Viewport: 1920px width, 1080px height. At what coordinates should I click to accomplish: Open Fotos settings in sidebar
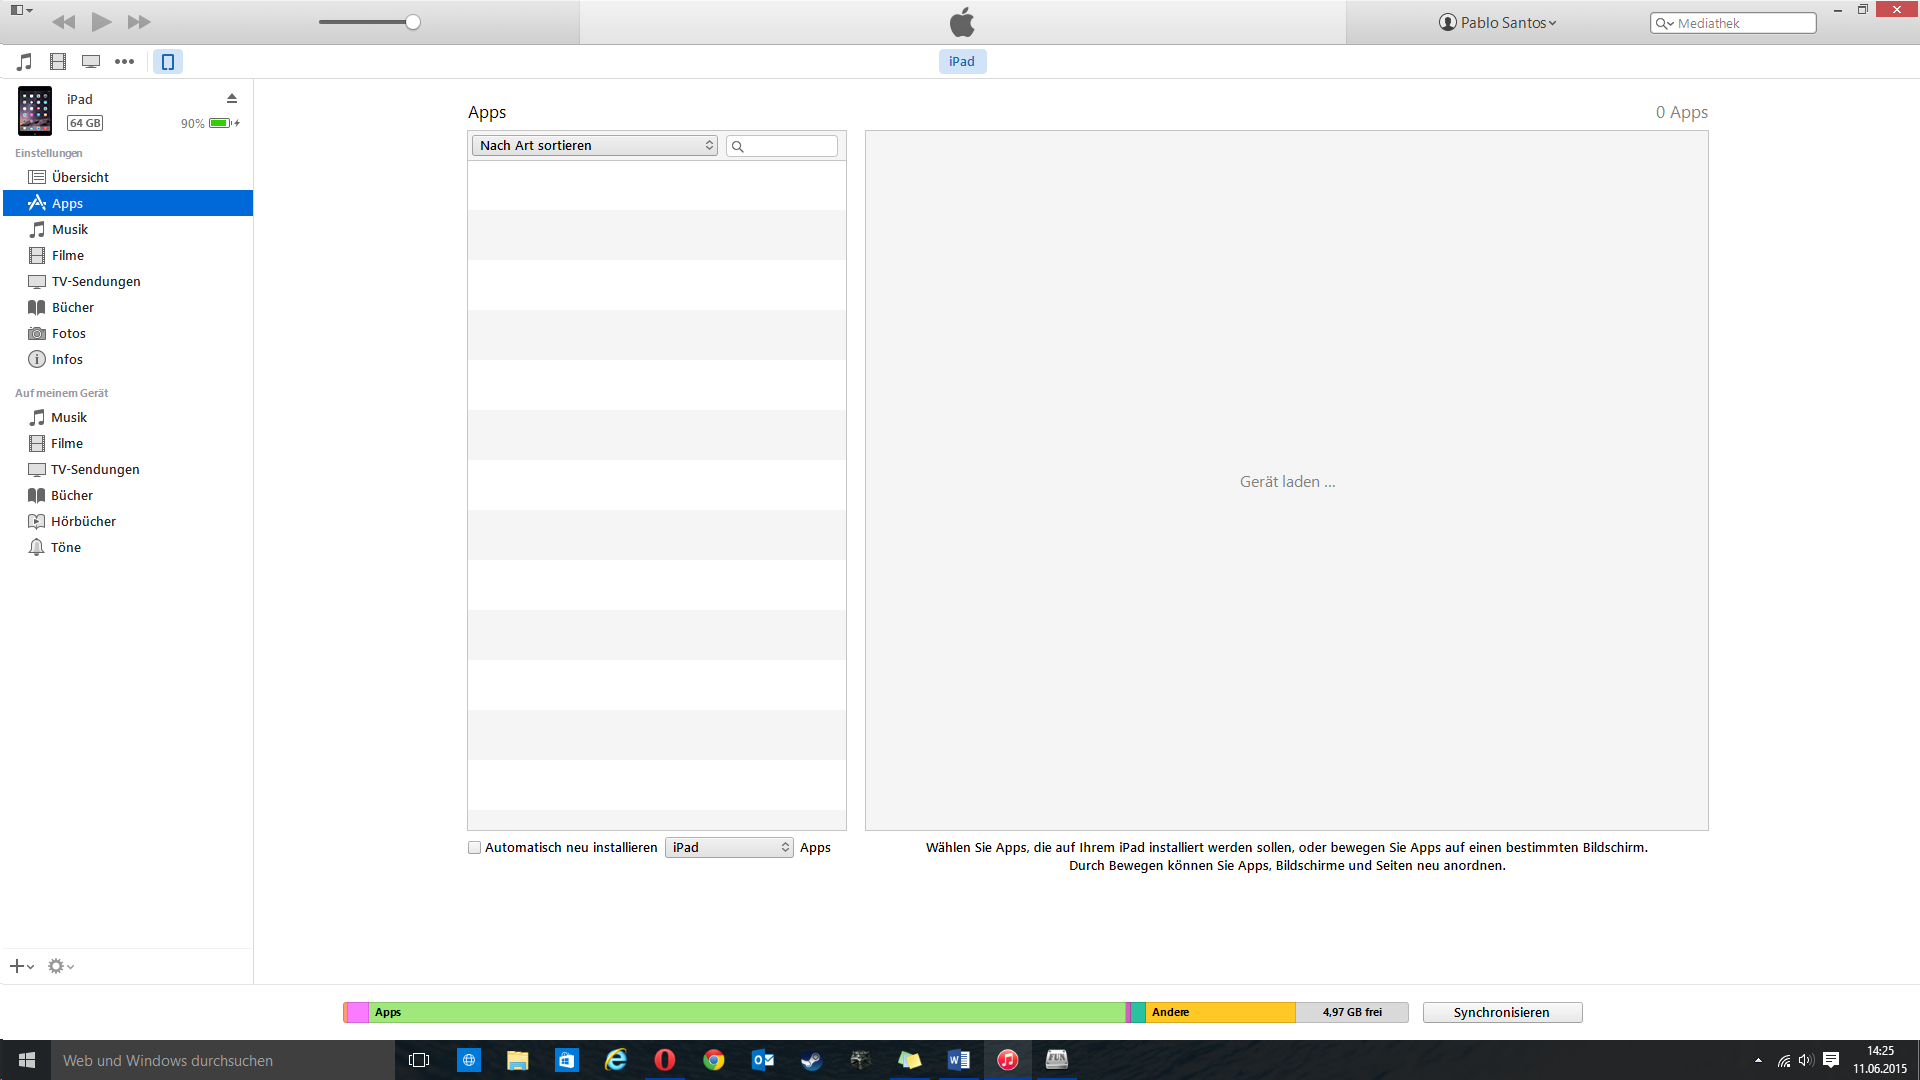click(x=68, y=333)
